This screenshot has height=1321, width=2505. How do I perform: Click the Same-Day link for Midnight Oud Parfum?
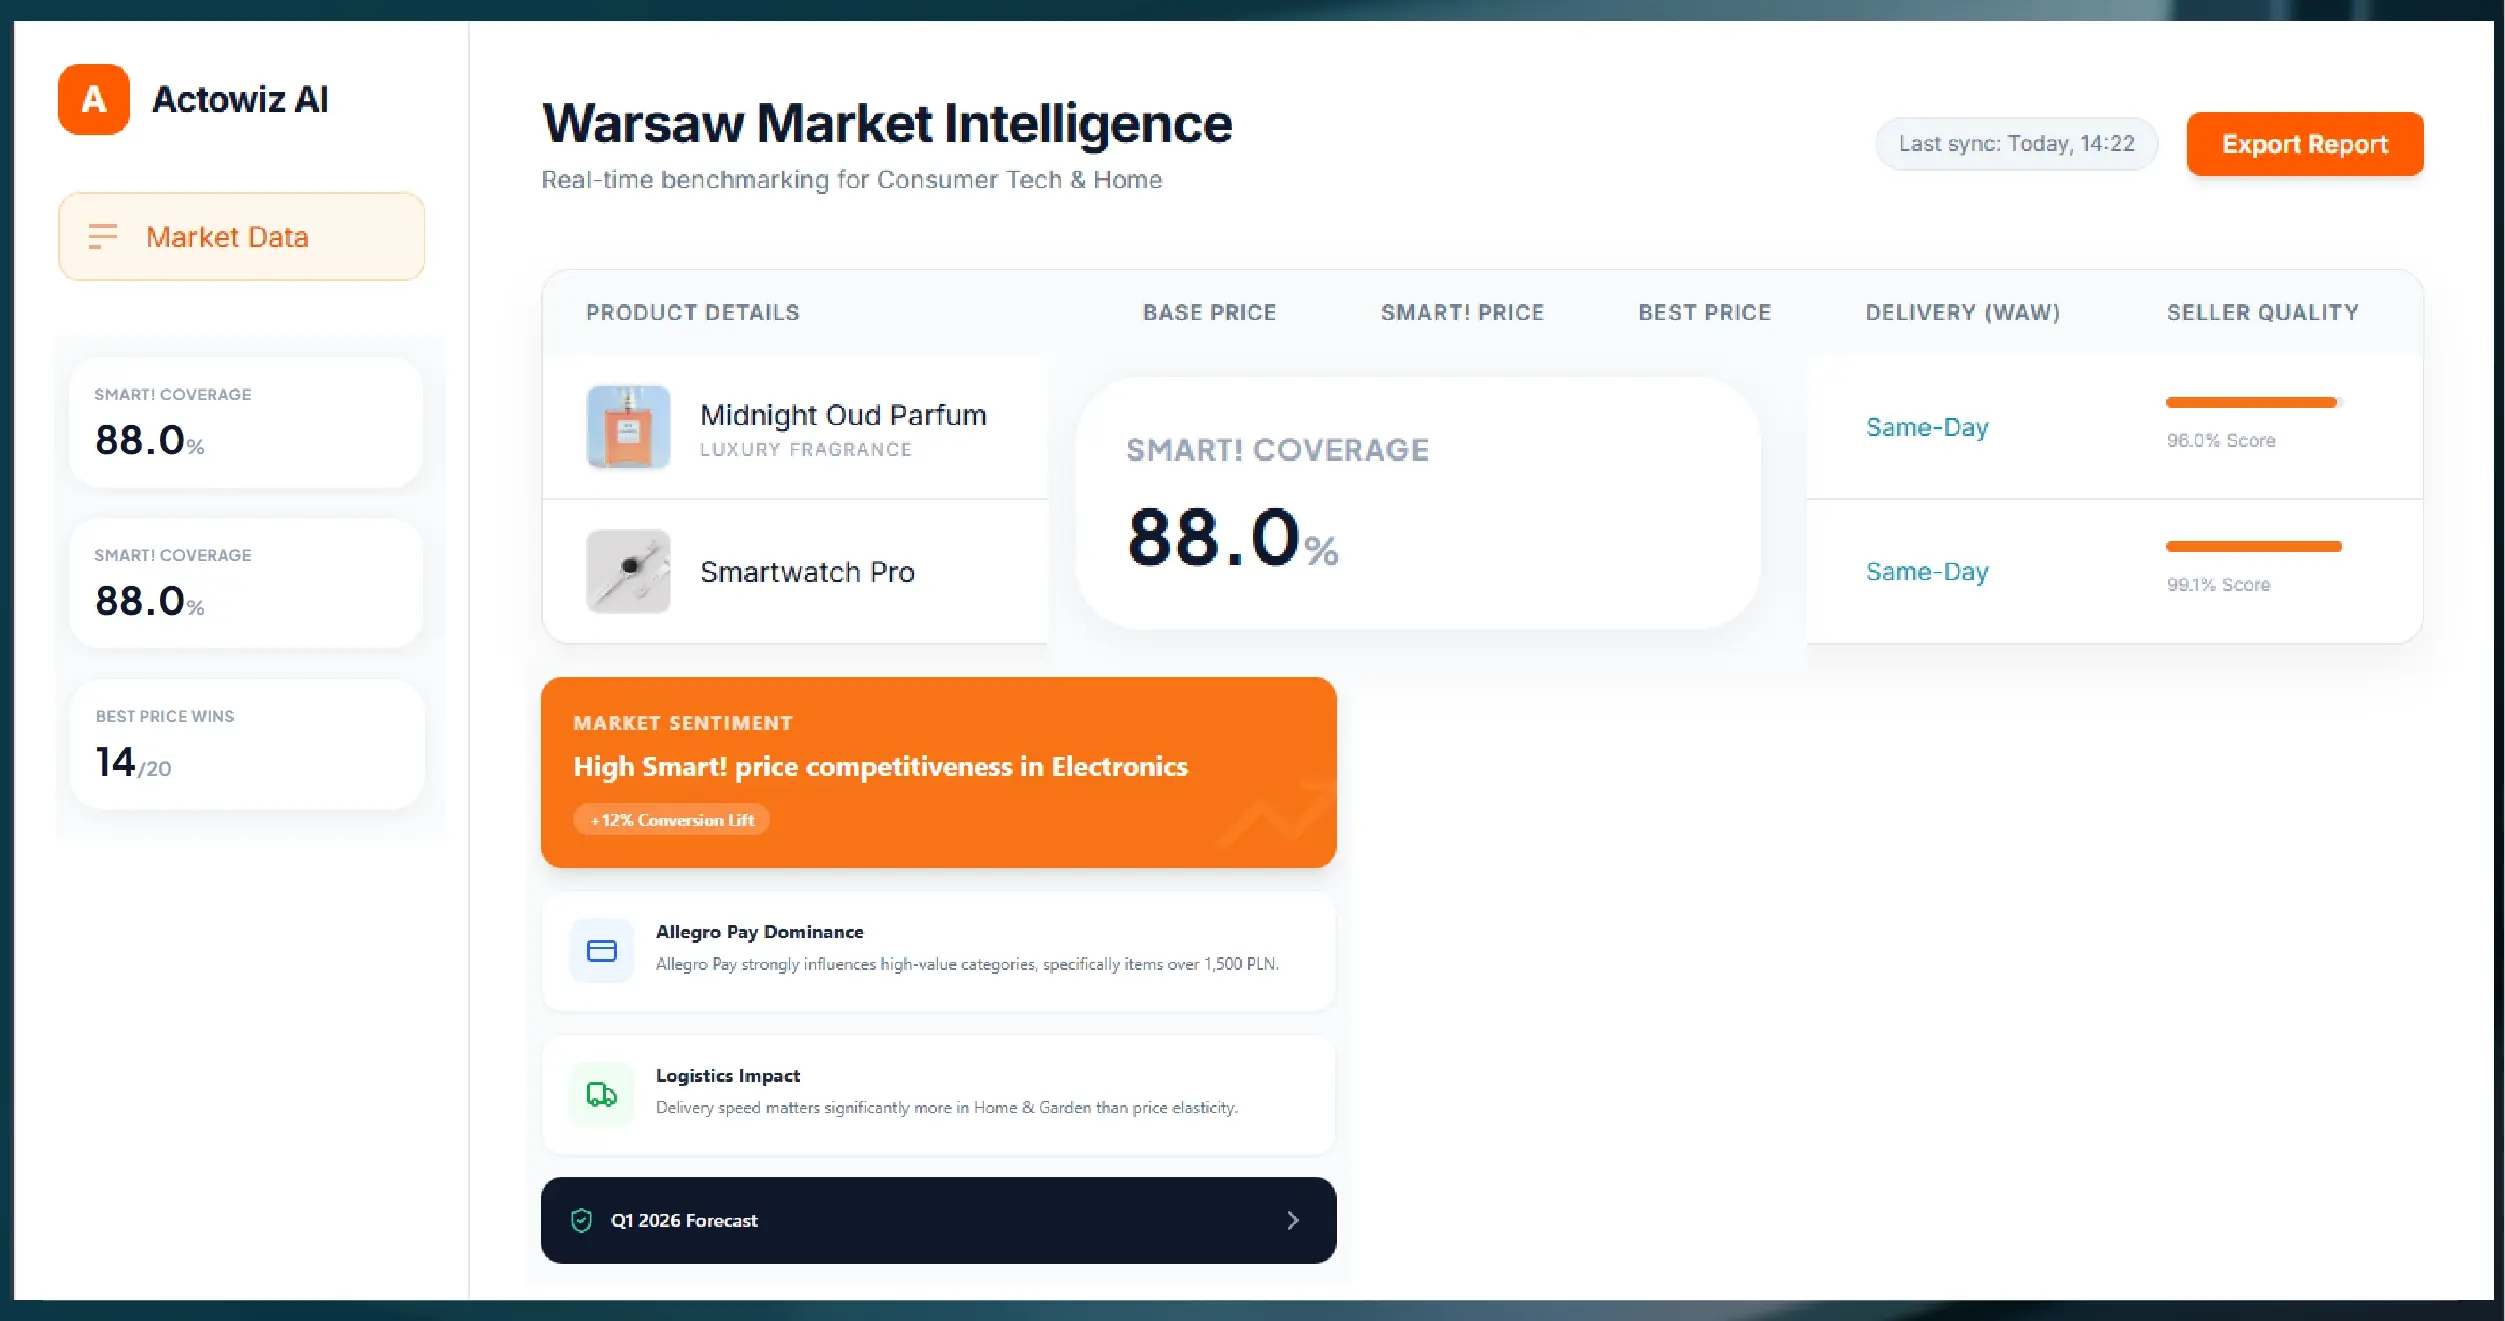tap(1926, 428)
